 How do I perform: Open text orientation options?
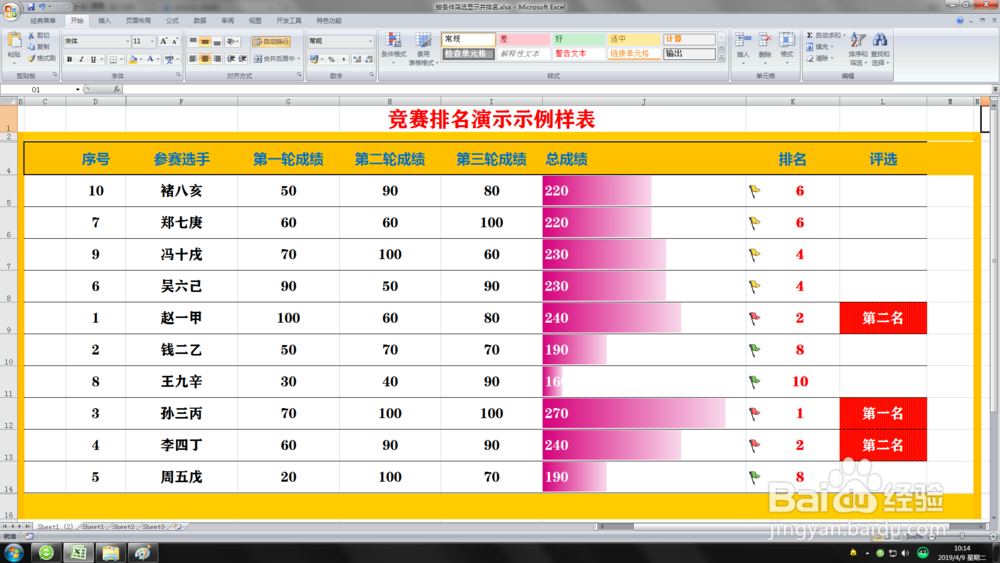pyautogui.click(x=232, y=41)
